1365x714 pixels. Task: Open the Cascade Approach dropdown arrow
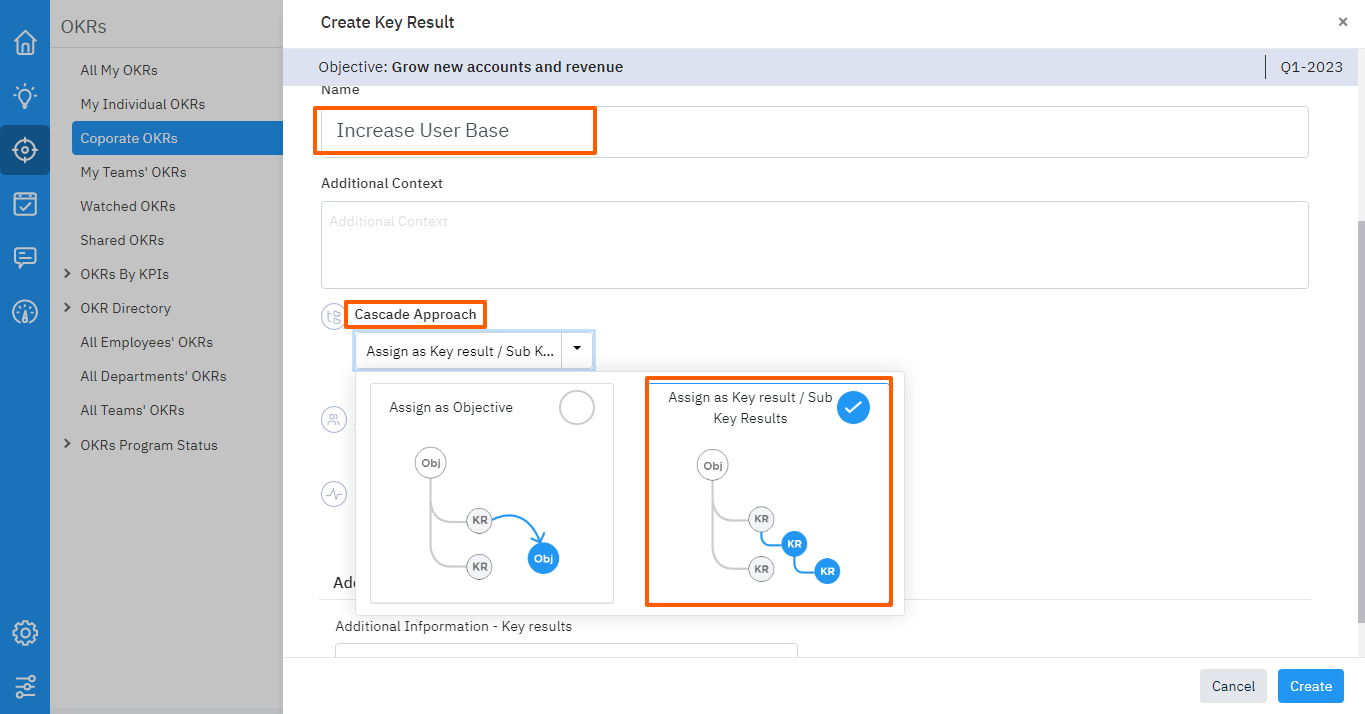pyautogui.click(x=577, y=350)
